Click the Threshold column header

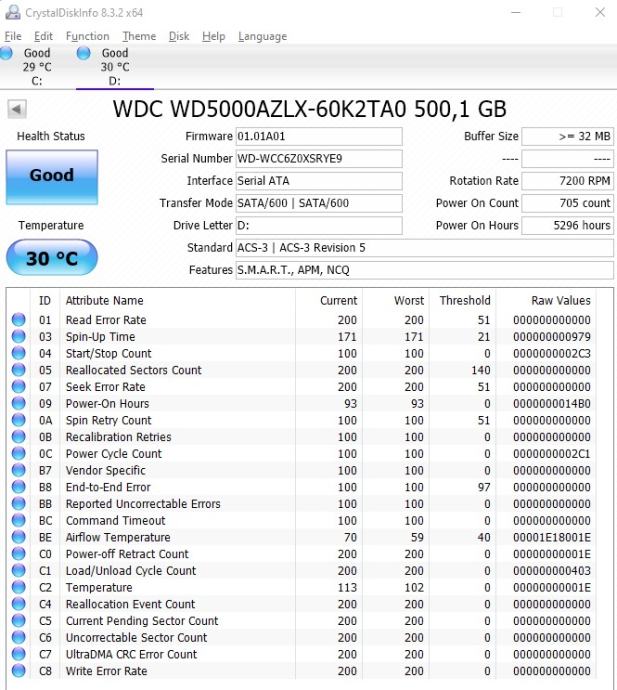coord(463,301)
